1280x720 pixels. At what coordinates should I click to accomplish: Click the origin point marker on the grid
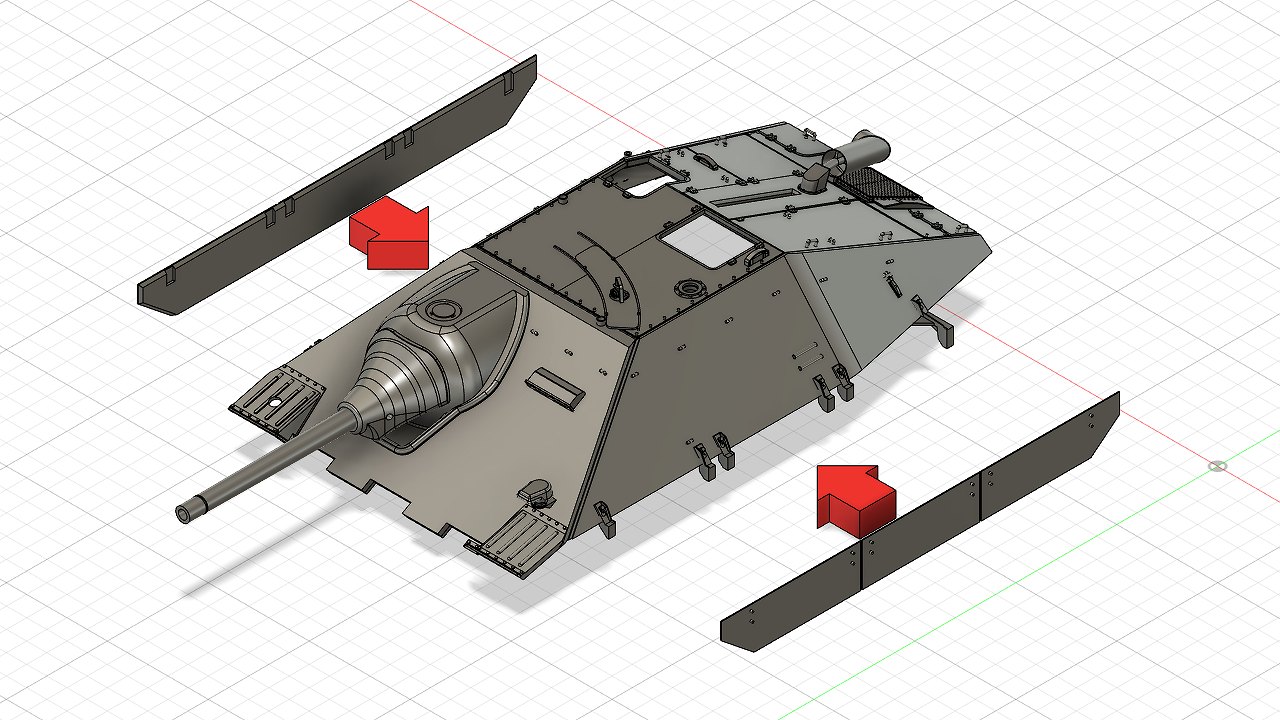point(1217,466)
